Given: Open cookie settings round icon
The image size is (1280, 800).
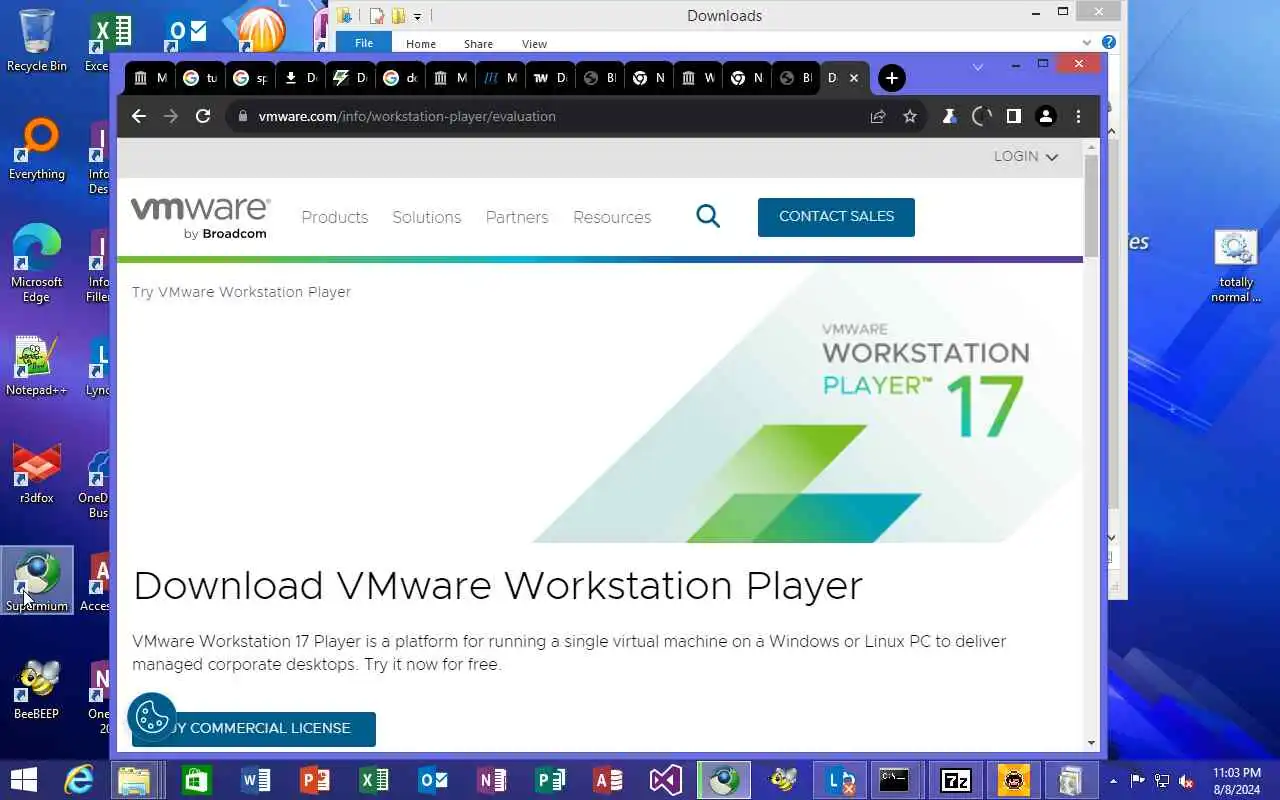Looking at the screenshot, I should pos(152,717).
